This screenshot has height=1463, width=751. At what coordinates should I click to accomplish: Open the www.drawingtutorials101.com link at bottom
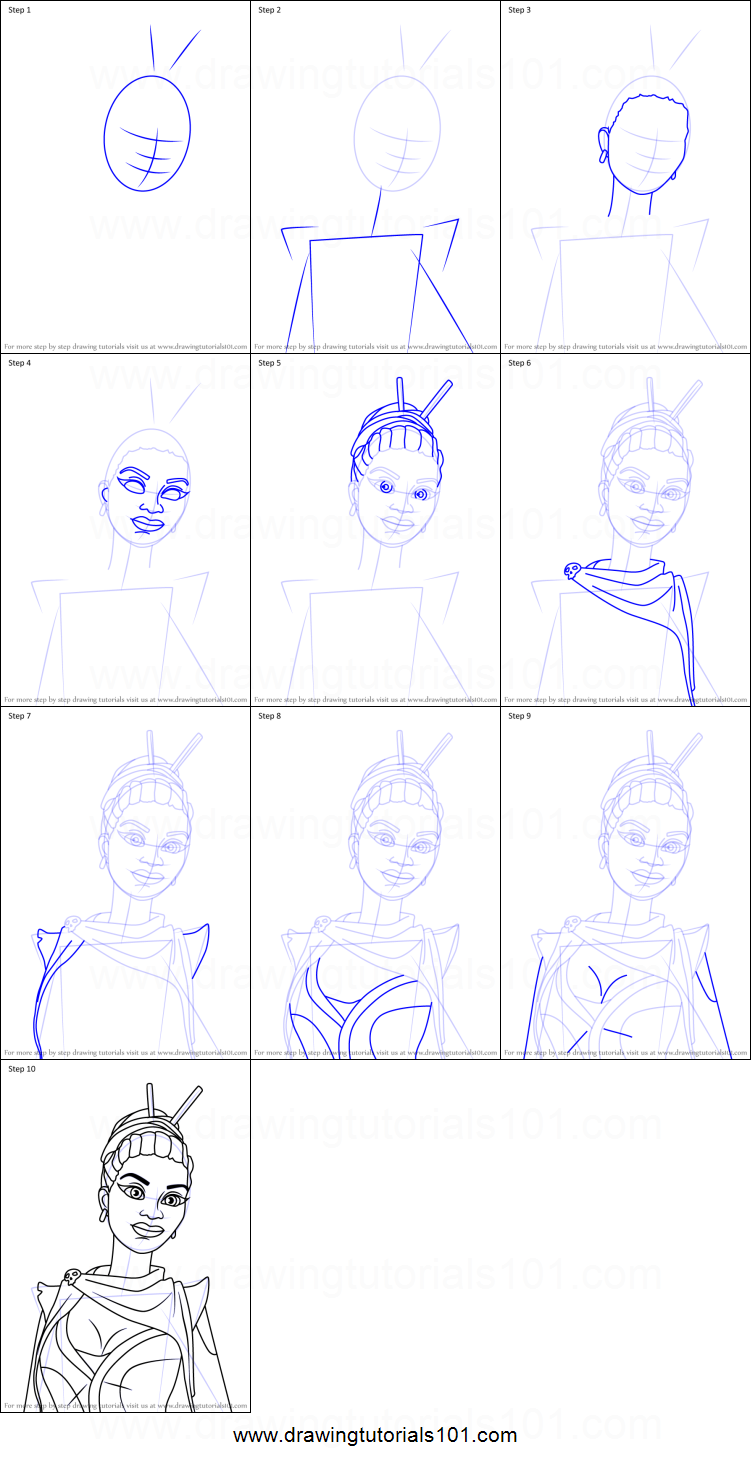[375, 1436]
